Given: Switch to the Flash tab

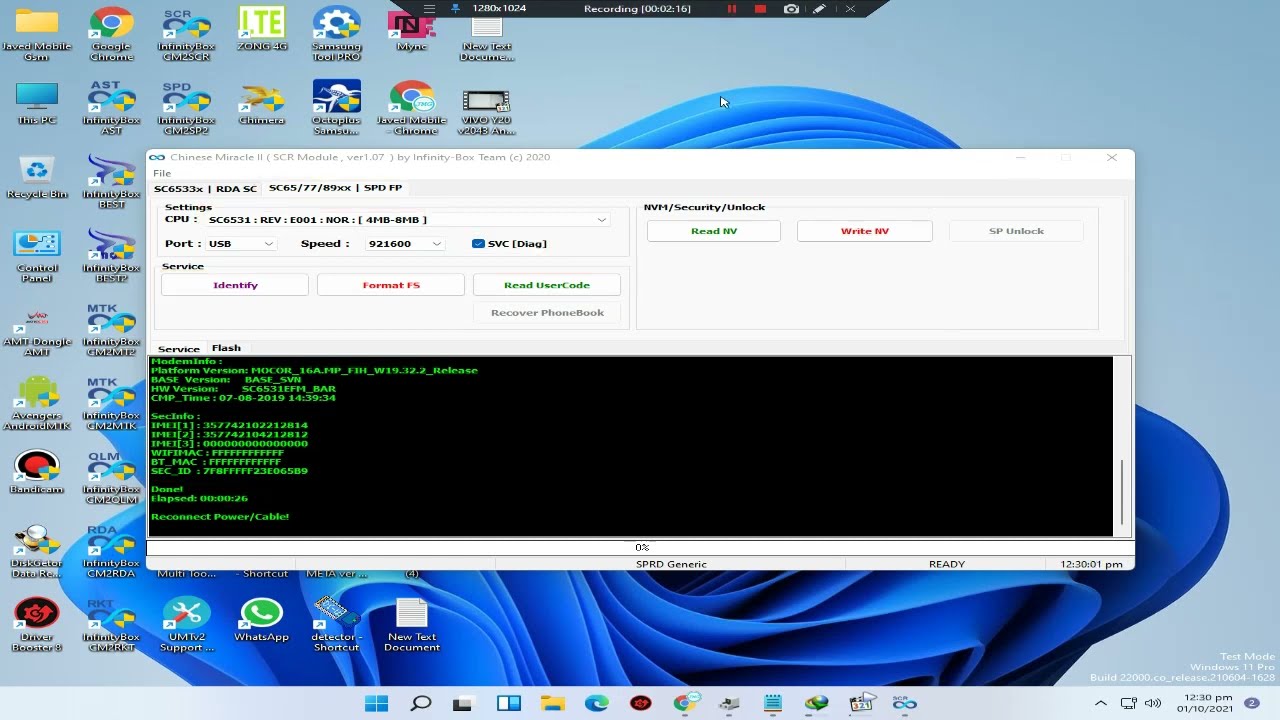Looking at the screenshot, I should tap(226, 348).
